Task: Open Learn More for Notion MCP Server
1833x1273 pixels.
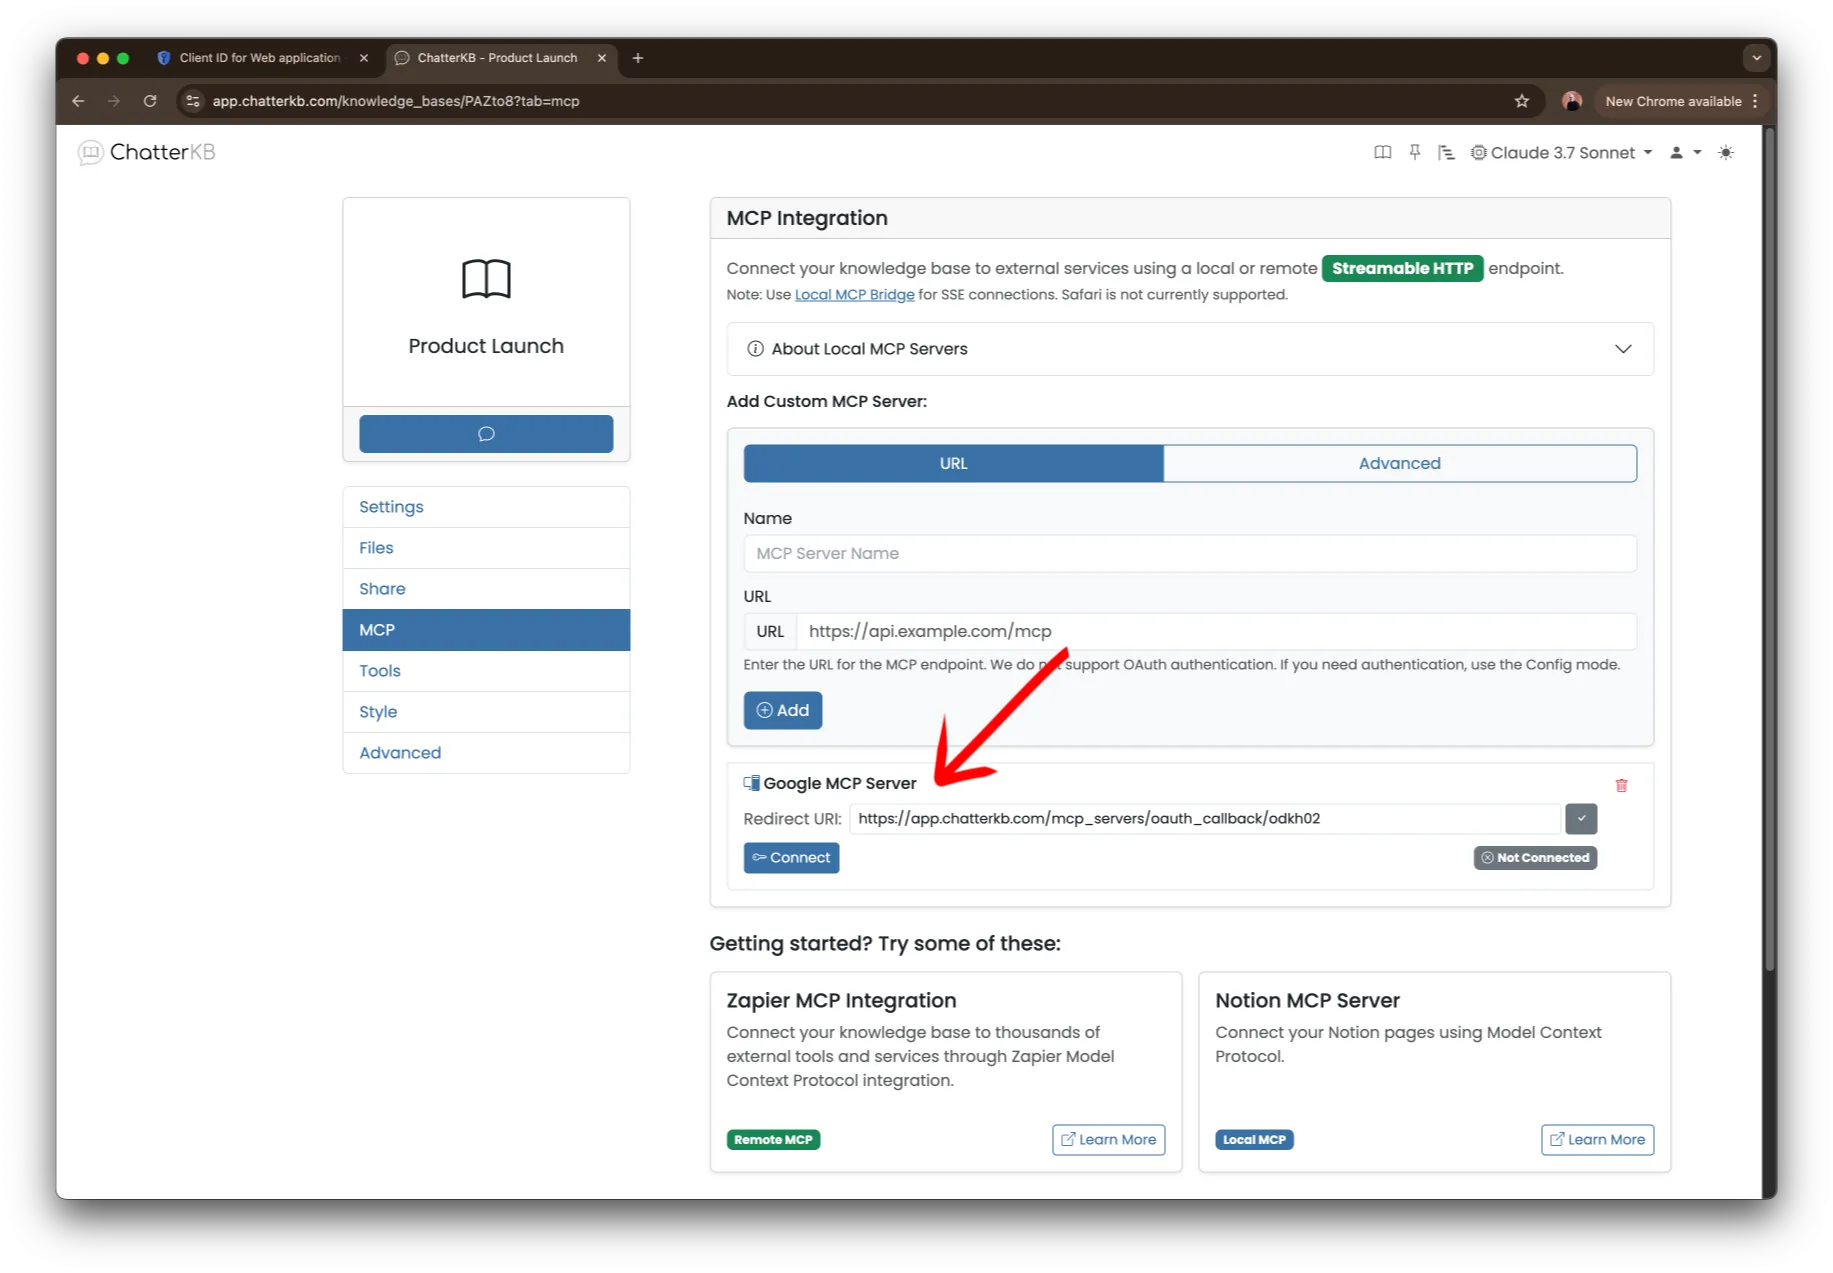Action: 1597,1140
